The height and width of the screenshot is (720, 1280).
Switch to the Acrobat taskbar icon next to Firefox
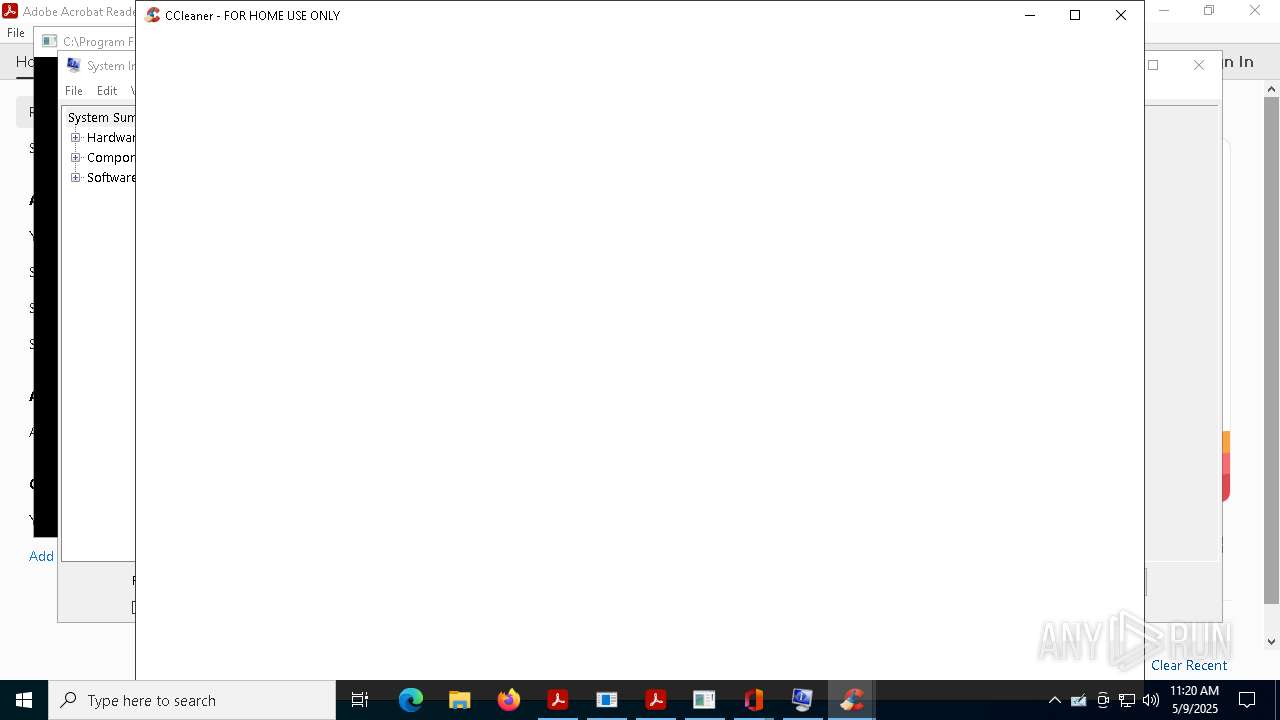(x=558, y=700)
